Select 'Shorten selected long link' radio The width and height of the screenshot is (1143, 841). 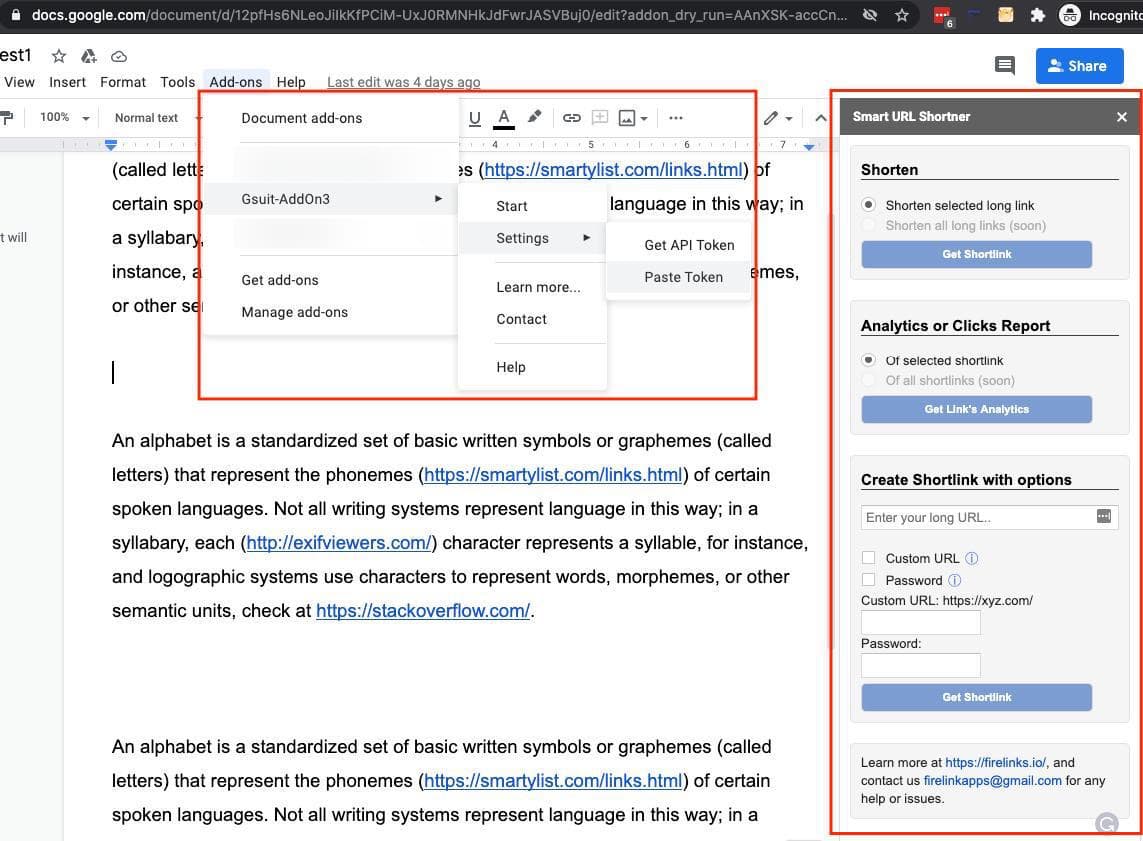point(868,205)
